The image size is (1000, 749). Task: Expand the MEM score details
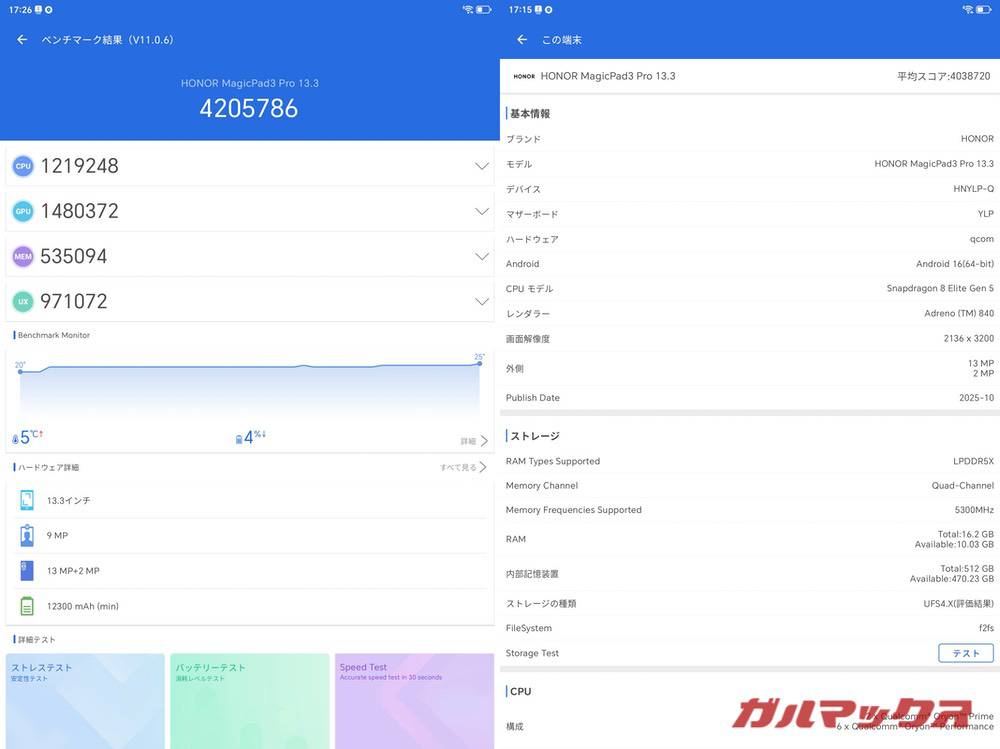481,255
